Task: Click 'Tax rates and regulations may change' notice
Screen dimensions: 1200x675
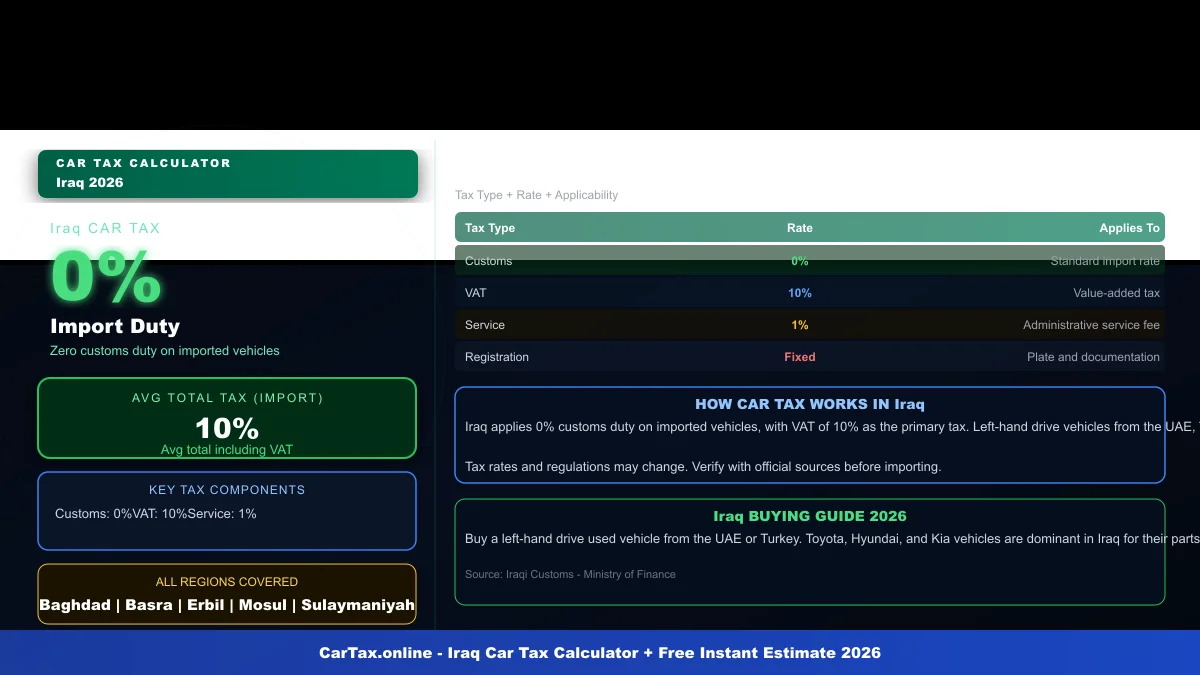Action: point(703,467)
